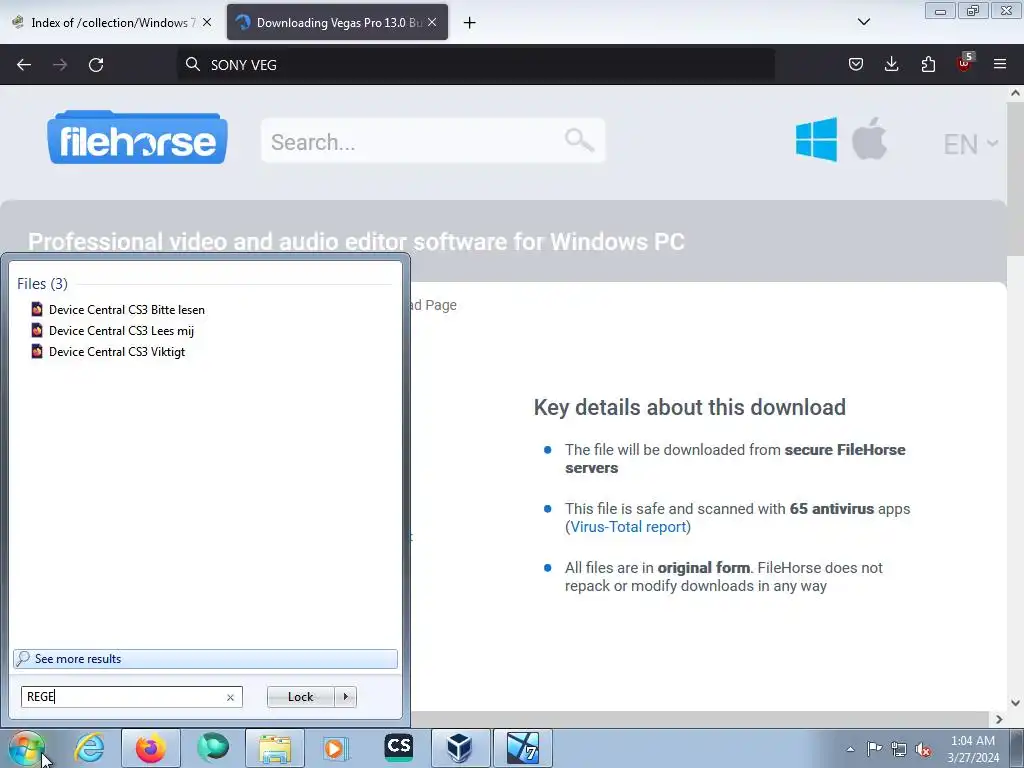Image resolution: width=1024 pixels, height=768 pixels.
Task: Click the network tray icon
Action: pyautogui.click(x=899, y=749)
